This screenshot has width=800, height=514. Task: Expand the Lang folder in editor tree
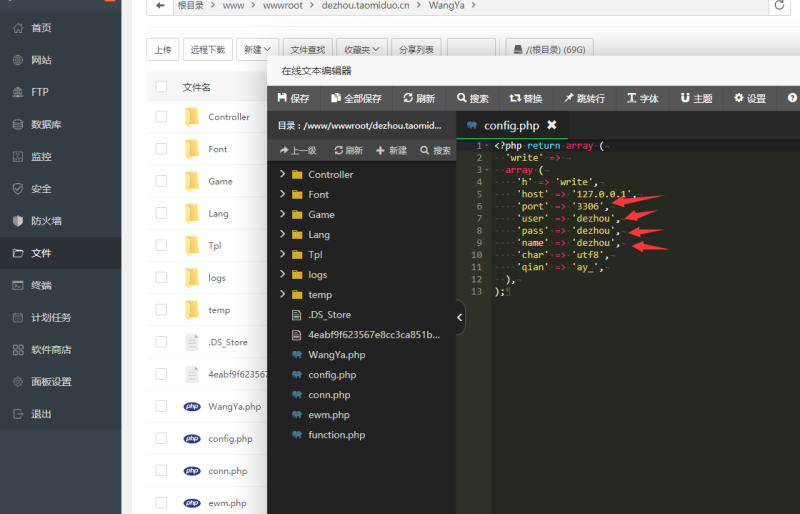tap(283, 234)
